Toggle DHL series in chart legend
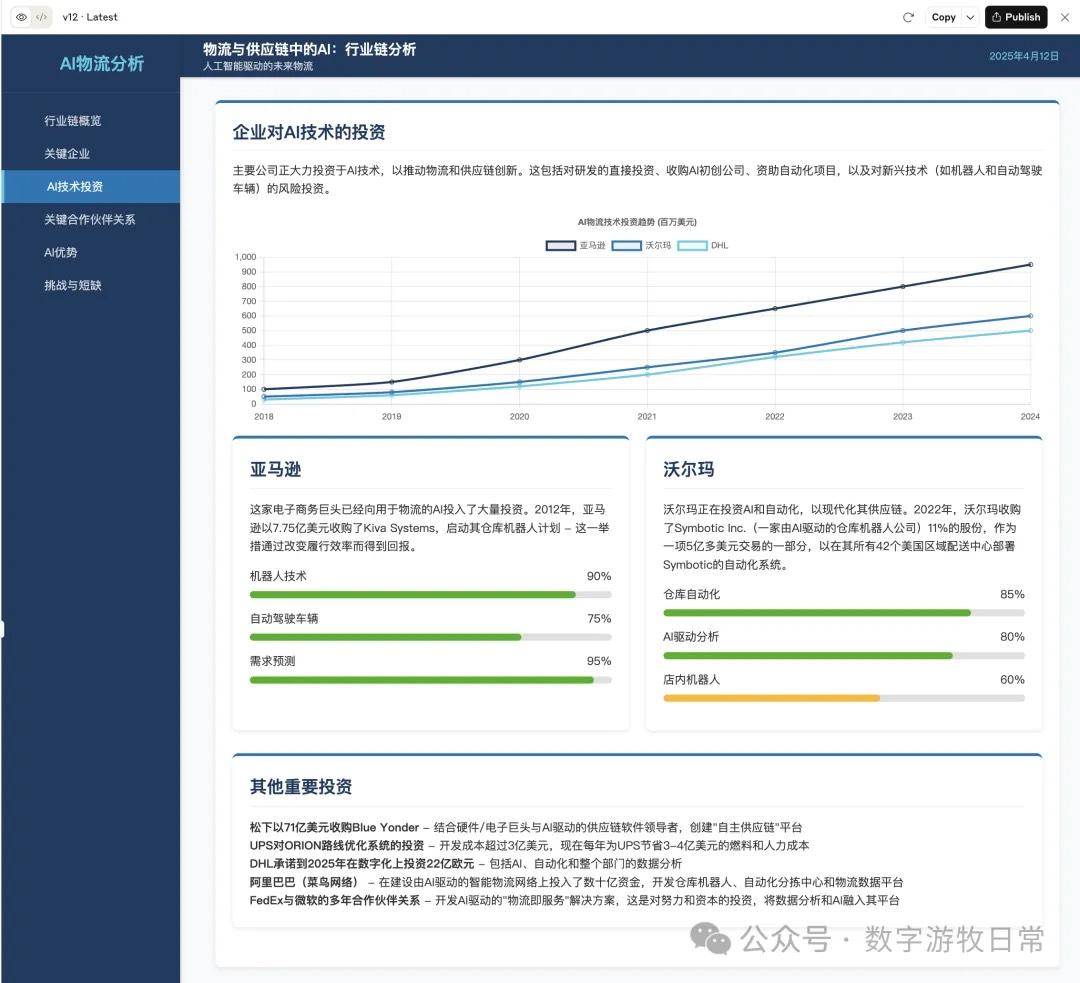 click(x=703, y=245)
